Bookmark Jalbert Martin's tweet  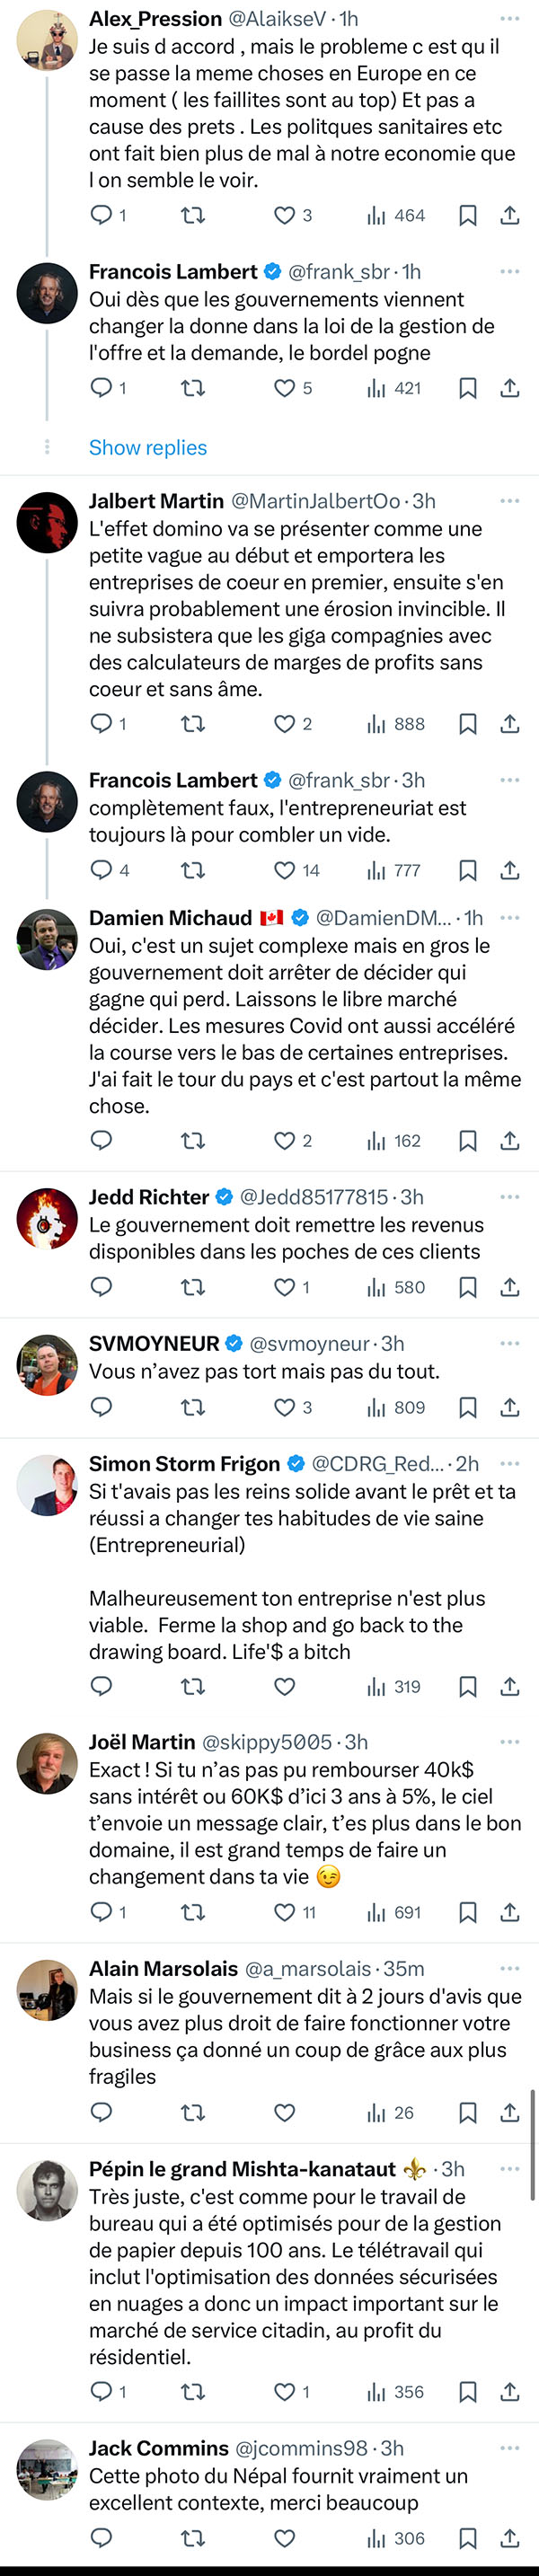467,724
